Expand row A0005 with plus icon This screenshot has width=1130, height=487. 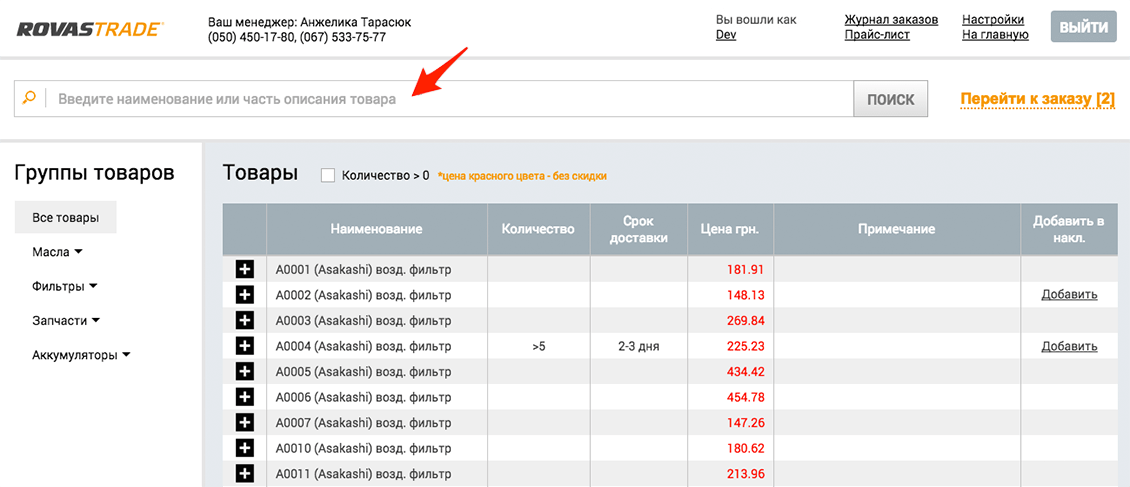245,372
